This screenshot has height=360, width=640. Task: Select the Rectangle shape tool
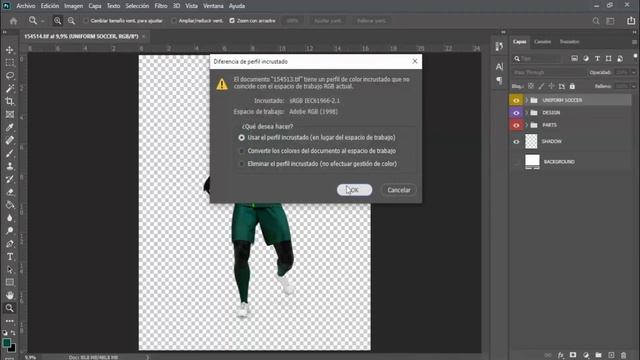(x=9, y=282)
